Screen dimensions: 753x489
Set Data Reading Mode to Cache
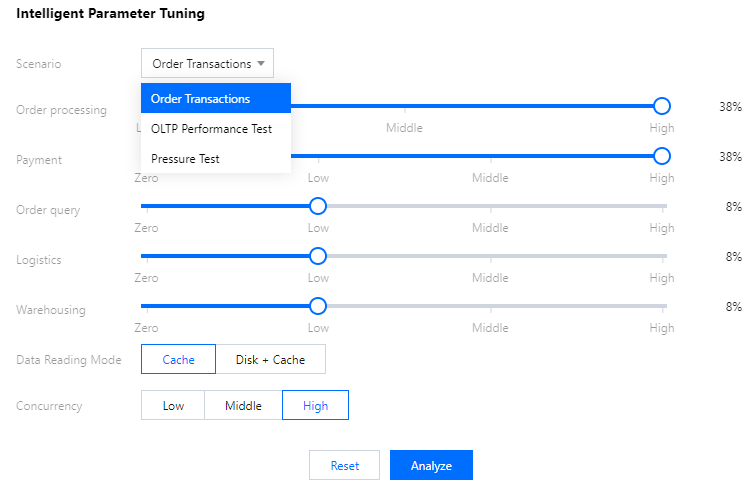tap(178, 359)
